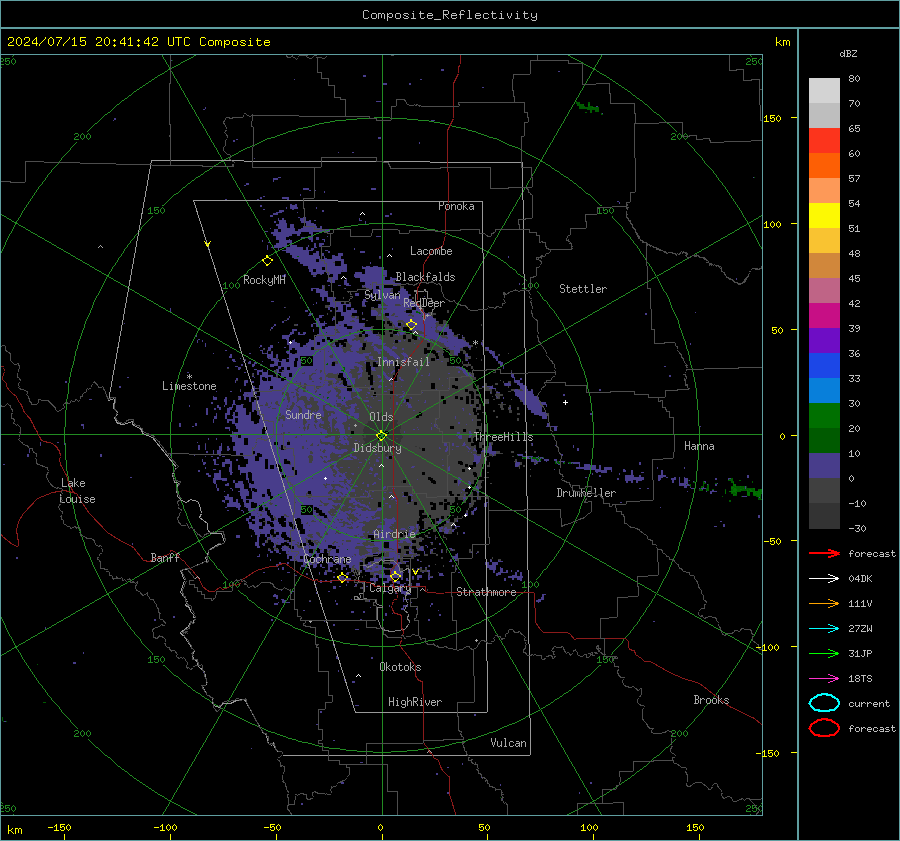Click the Airdrie label
900x841 pixels.
[394, 534]
